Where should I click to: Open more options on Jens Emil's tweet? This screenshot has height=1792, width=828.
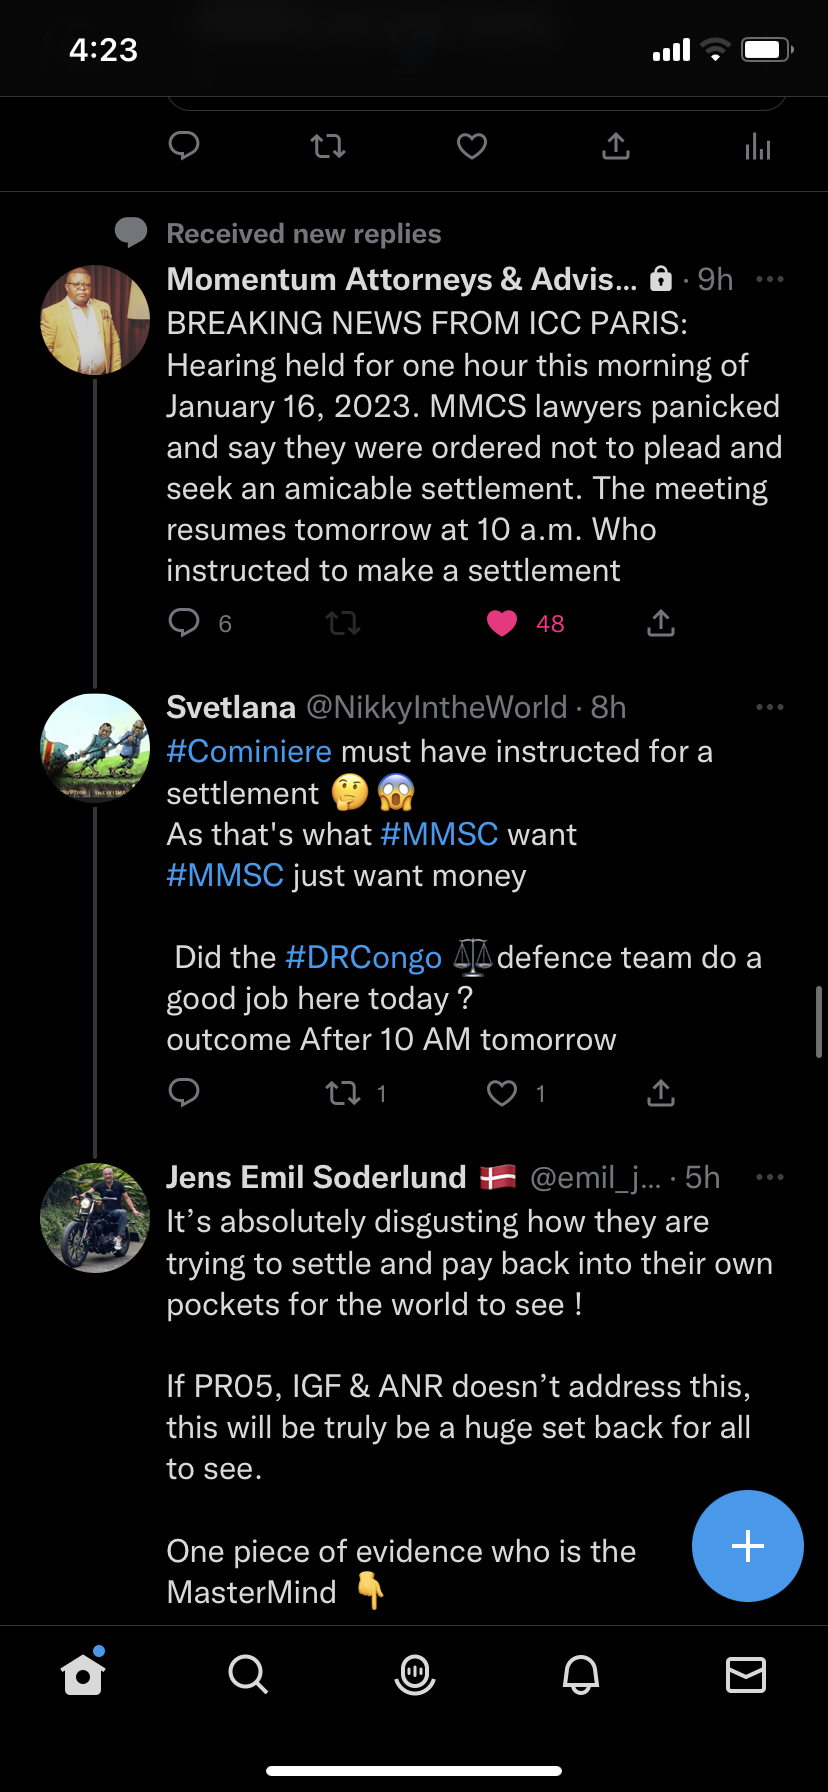[770, 1177]
